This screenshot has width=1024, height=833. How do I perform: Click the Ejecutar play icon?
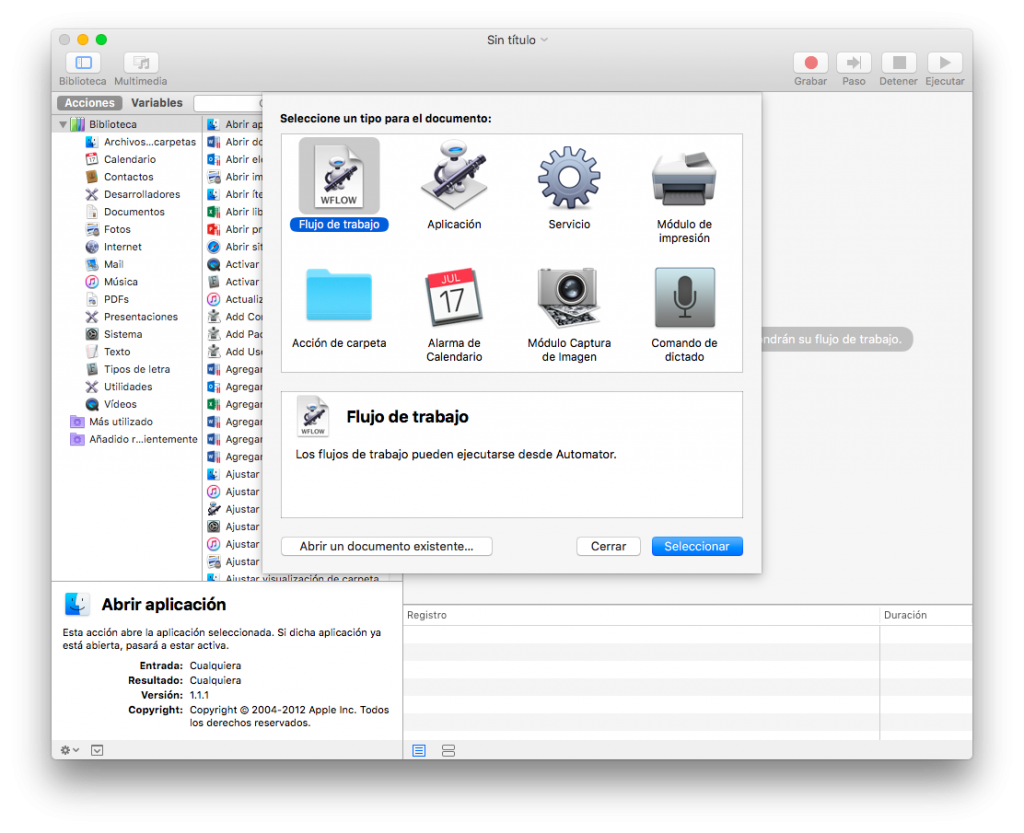click(x=944, y=60)
